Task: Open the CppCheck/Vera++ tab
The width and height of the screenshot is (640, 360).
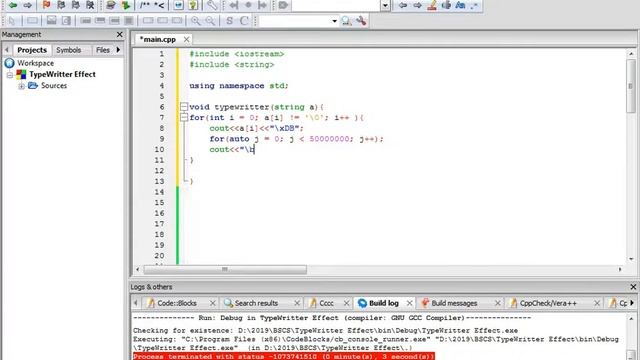Action: click(548, 303)
